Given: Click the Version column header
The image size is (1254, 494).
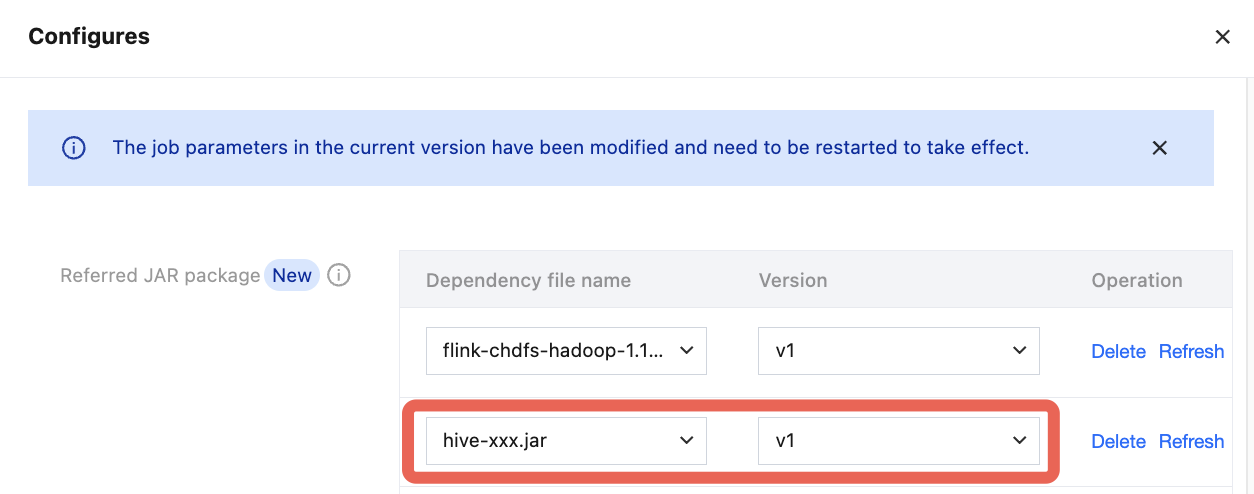Looking at the screenshot, I should coord(793,280).
